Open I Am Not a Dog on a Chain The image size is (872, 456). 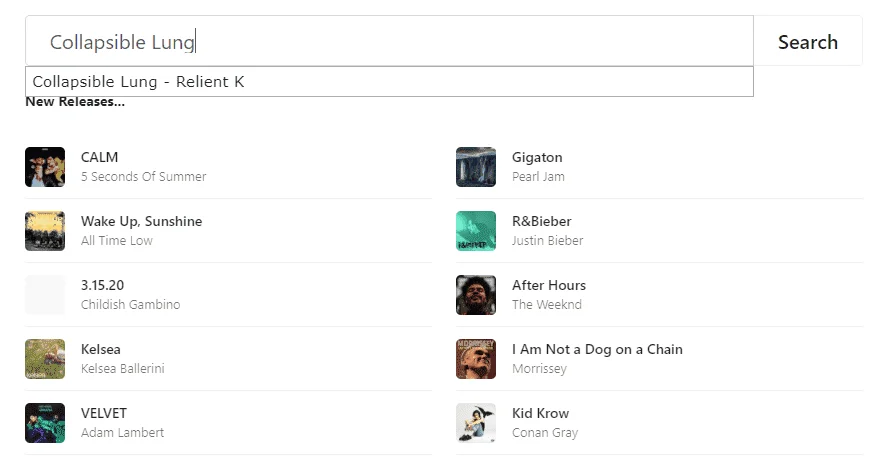coord(597,349)
